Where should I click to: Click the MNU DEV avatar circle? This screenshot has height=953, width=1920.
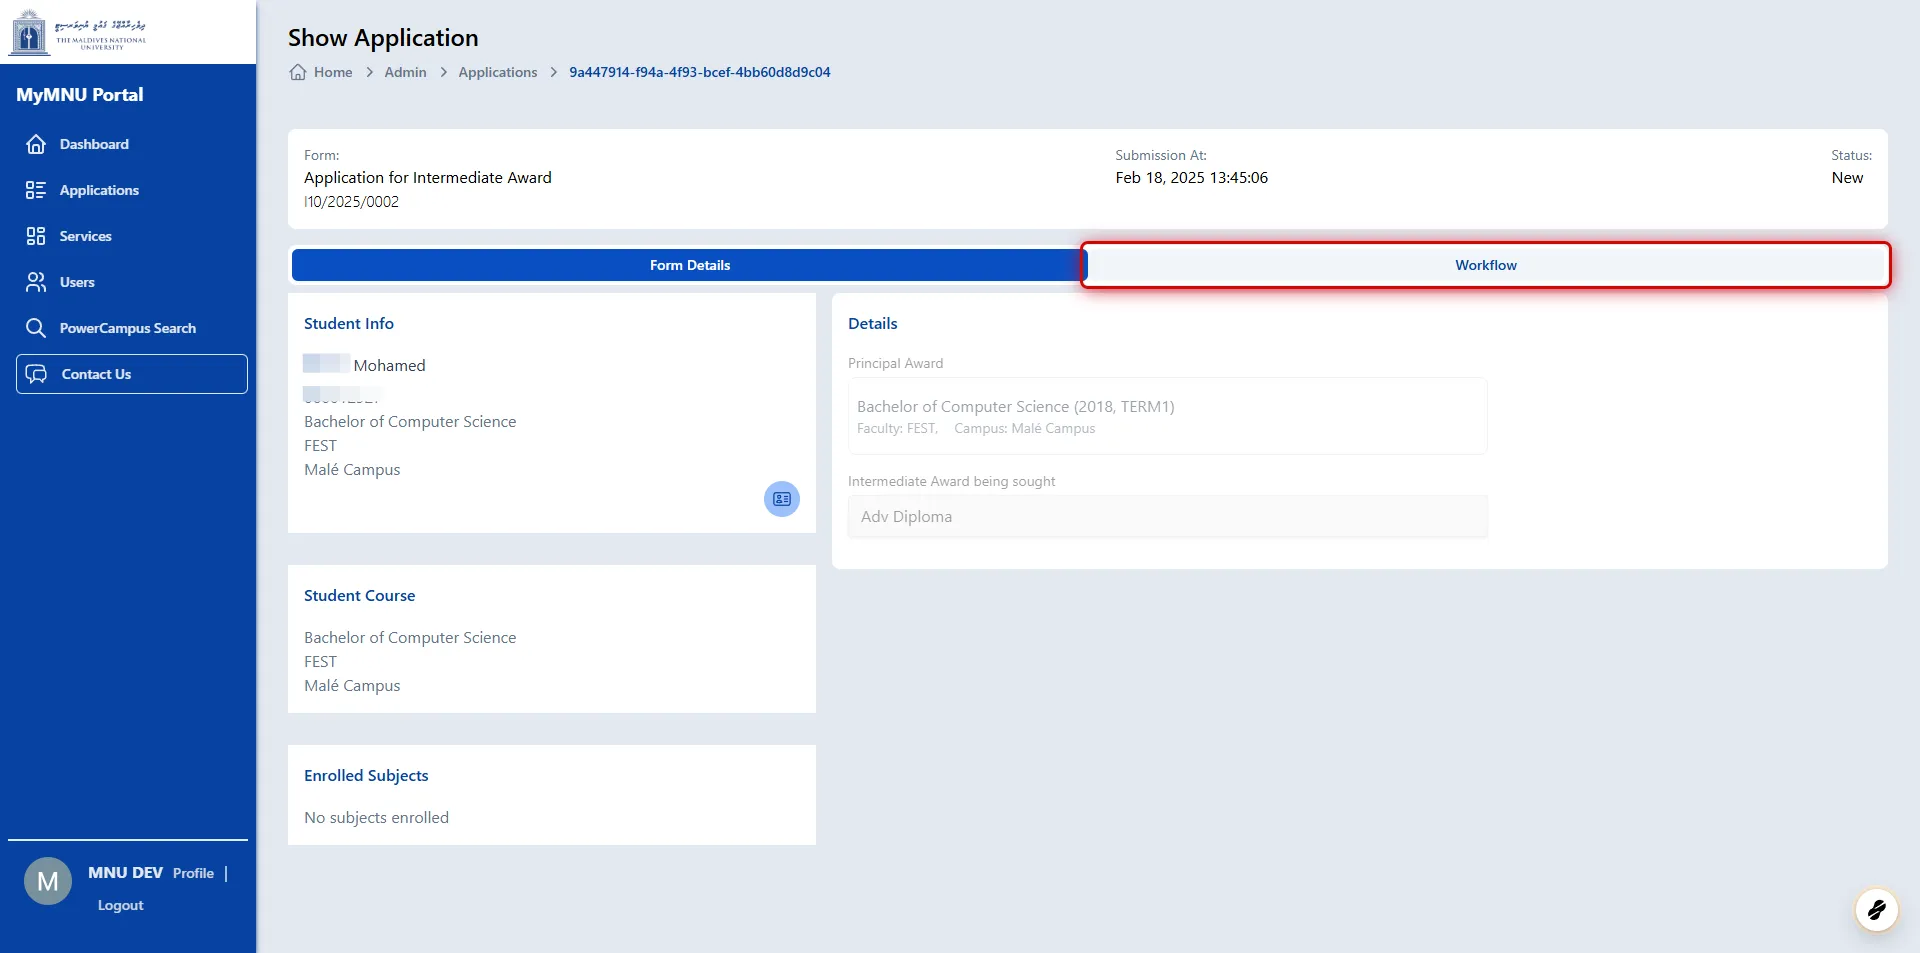[x=48, y=881]
